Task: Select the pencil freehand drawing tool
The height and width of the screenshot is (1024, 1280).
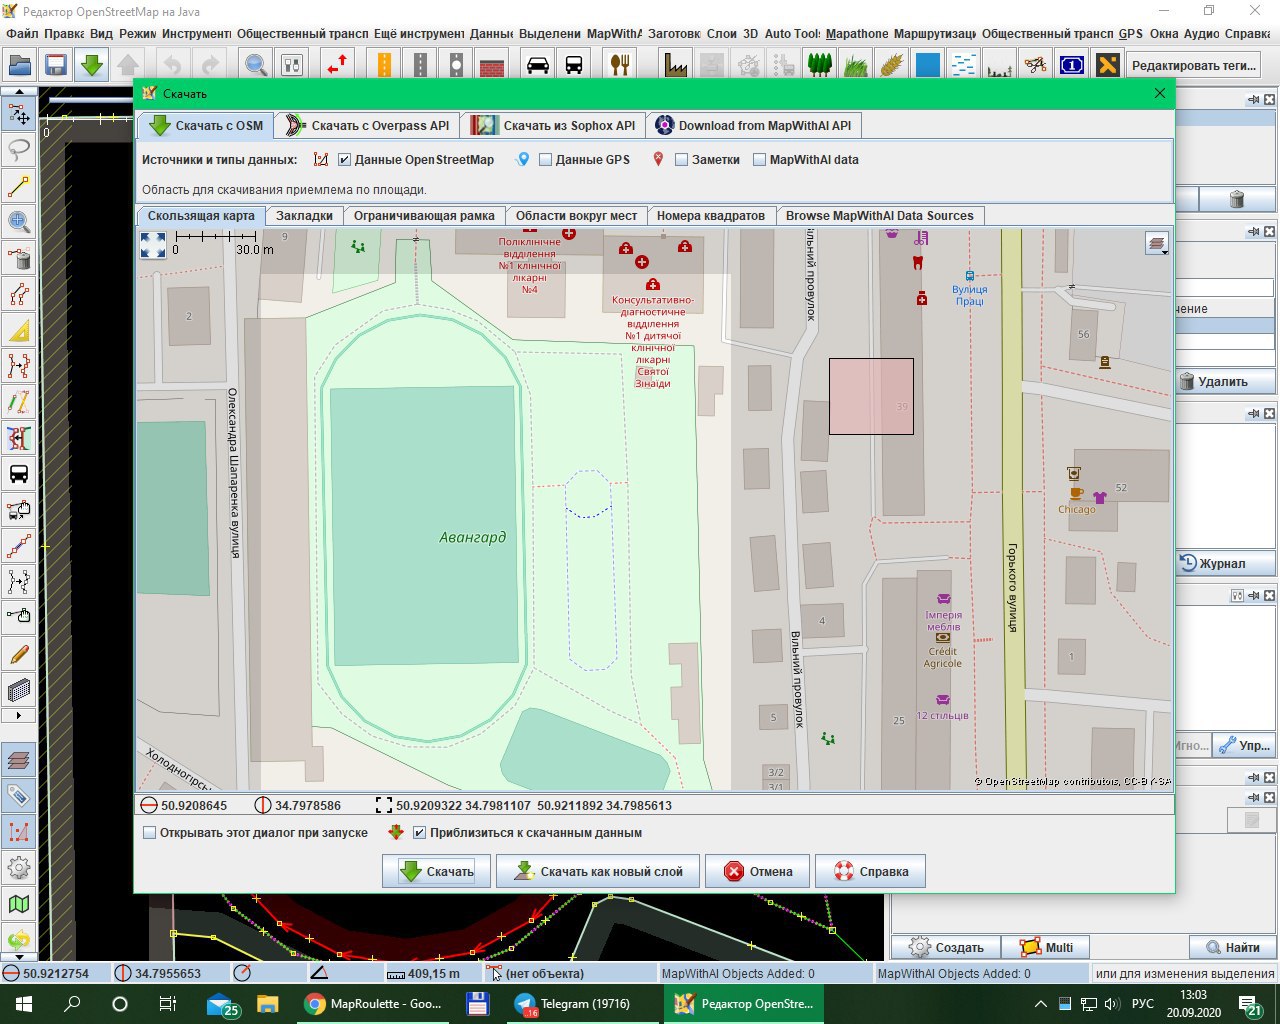Action: coord(19,654)
